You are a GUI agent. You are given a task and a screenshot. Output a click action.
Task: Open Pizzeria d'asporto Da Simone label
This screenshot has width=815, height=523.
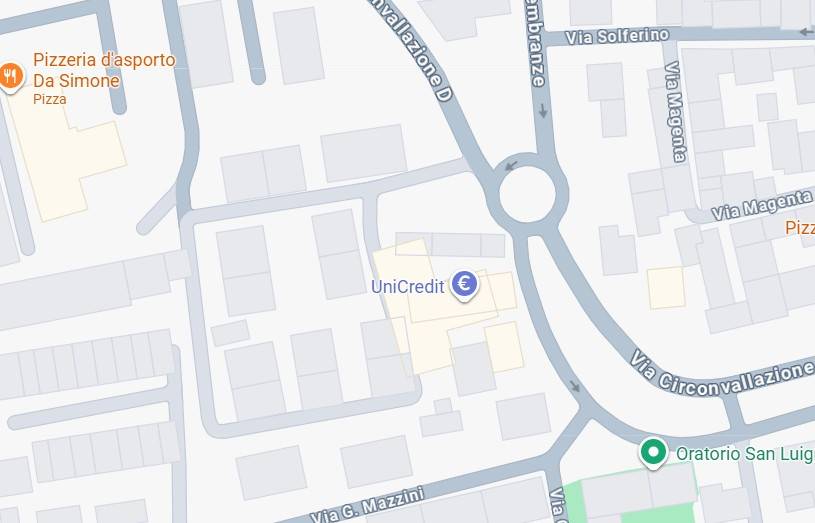104,70
